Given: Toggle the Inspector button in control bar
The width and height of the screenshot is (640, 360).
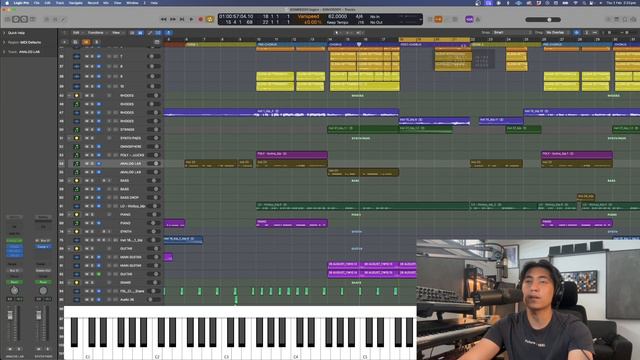Looking at the screenshot, I should pyautogui.click(x=16, y=19).
